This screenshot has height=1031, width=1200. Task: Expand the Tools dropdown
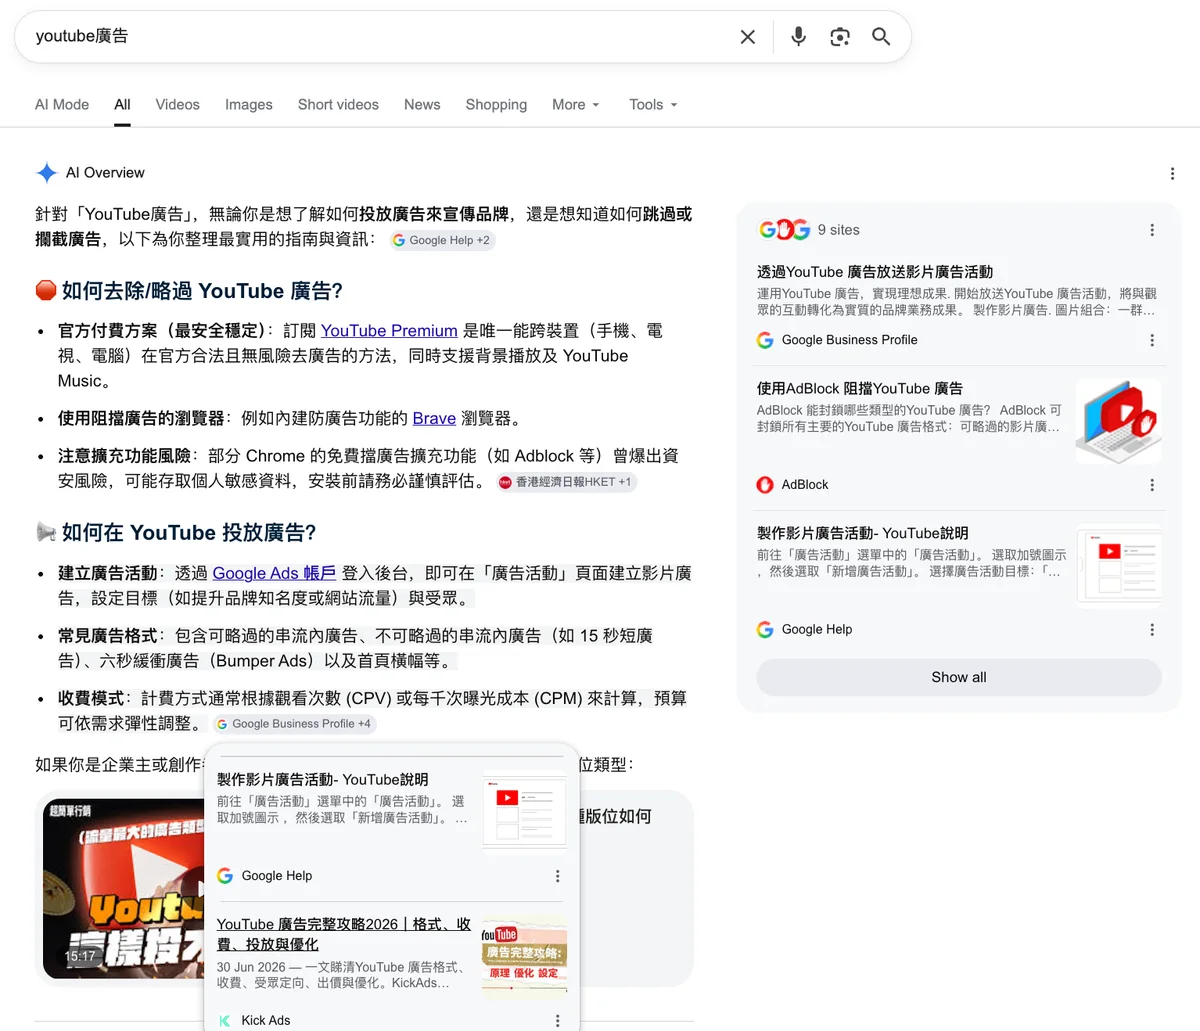[x=653, y=105]
